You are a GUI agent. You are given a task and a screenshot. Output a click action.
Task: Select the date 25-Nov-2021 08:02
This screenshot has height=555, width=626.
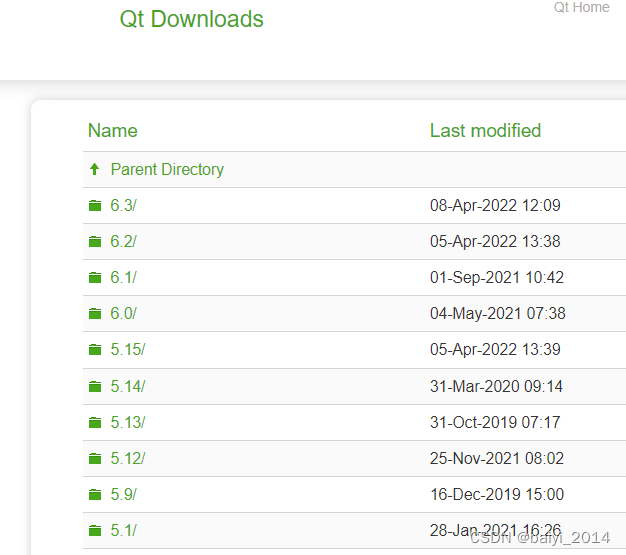(x=497, y=458)
